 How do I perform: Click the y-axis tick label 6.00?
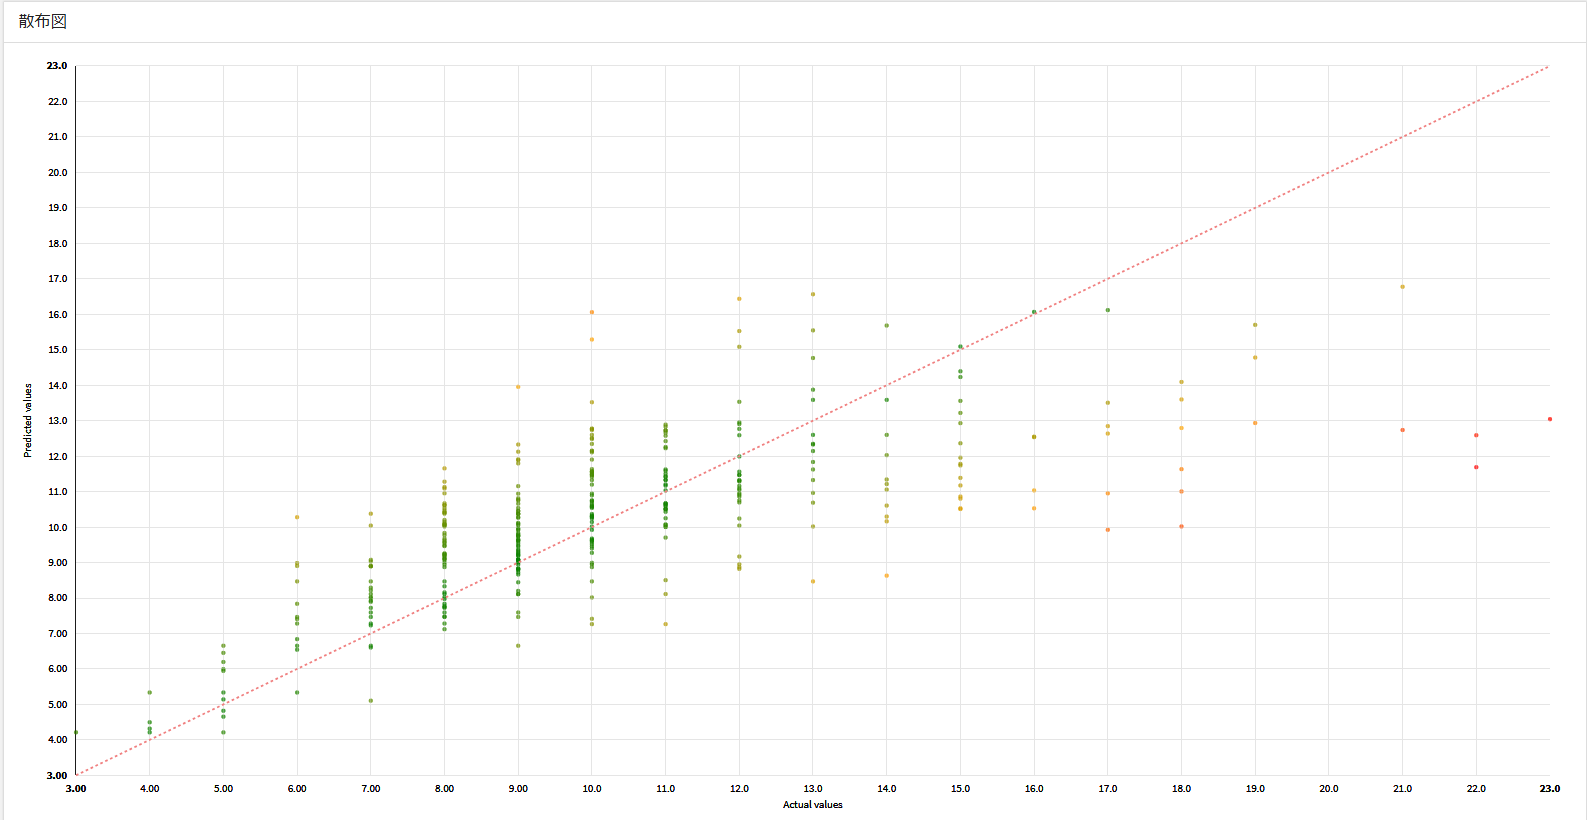(x=57, y=669)
